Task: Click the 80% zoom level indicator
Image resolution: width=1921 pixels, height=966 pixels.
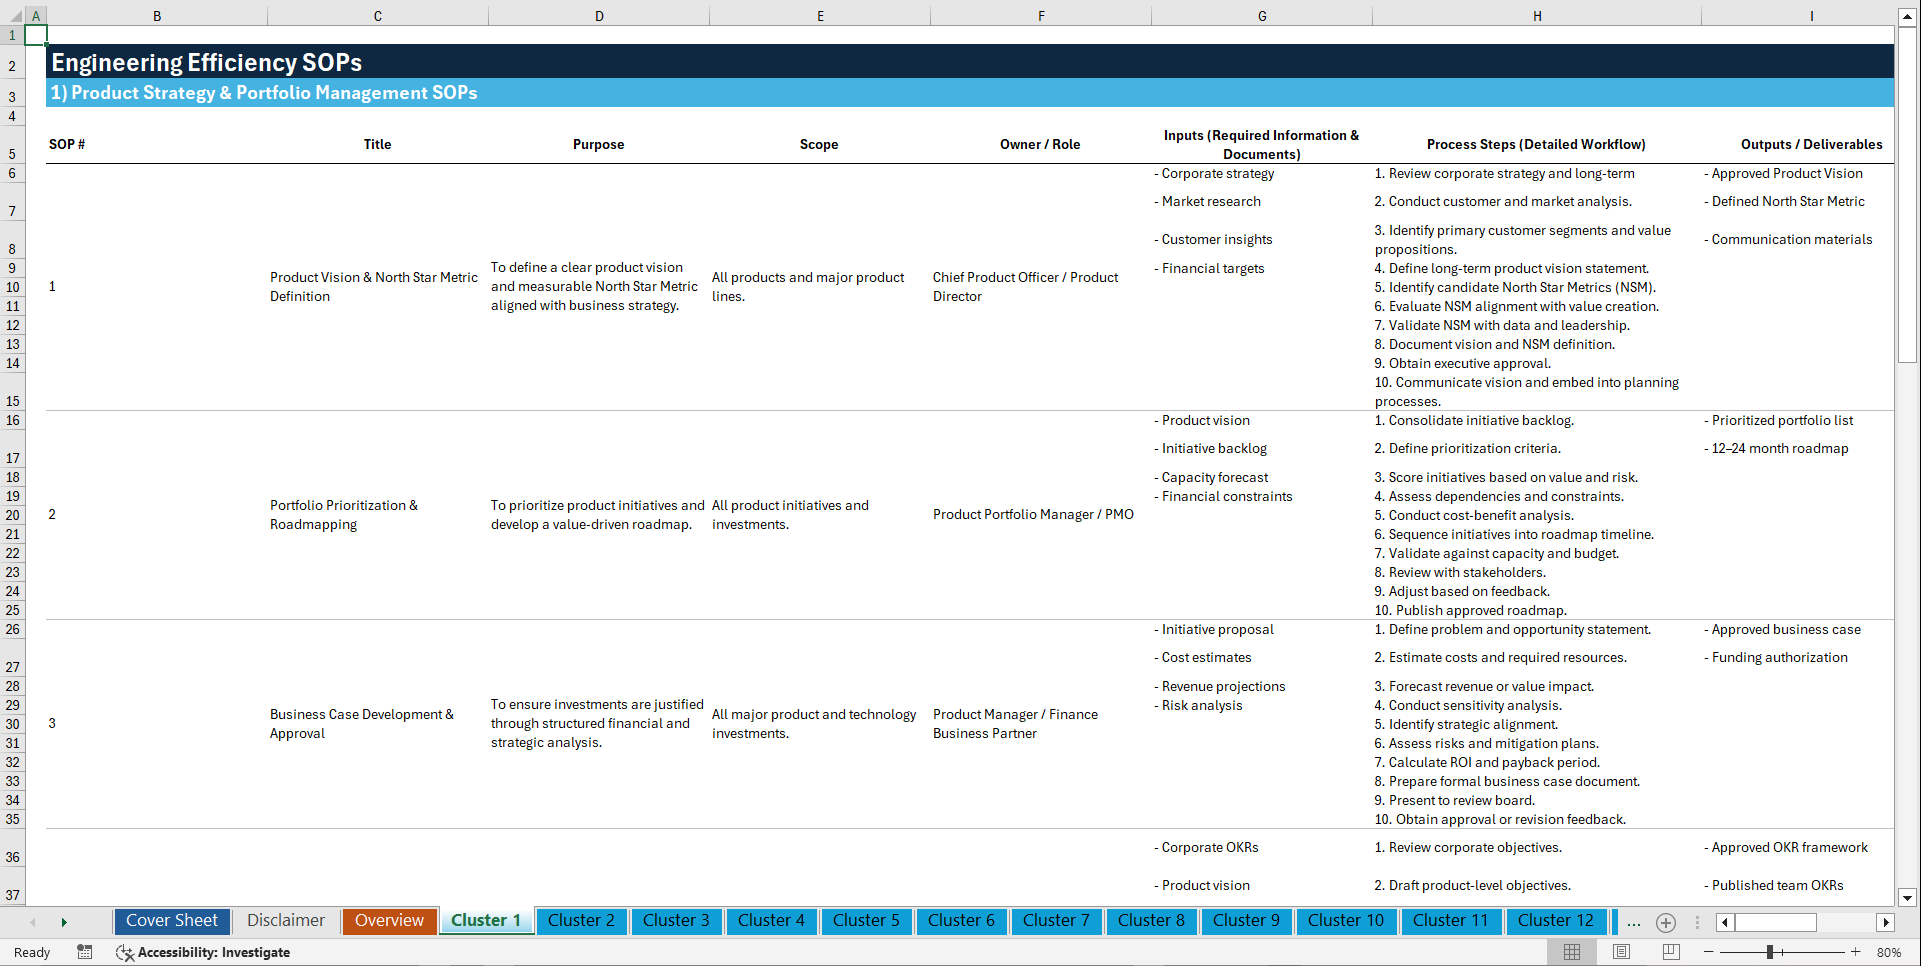Action: coord(1890,952)
